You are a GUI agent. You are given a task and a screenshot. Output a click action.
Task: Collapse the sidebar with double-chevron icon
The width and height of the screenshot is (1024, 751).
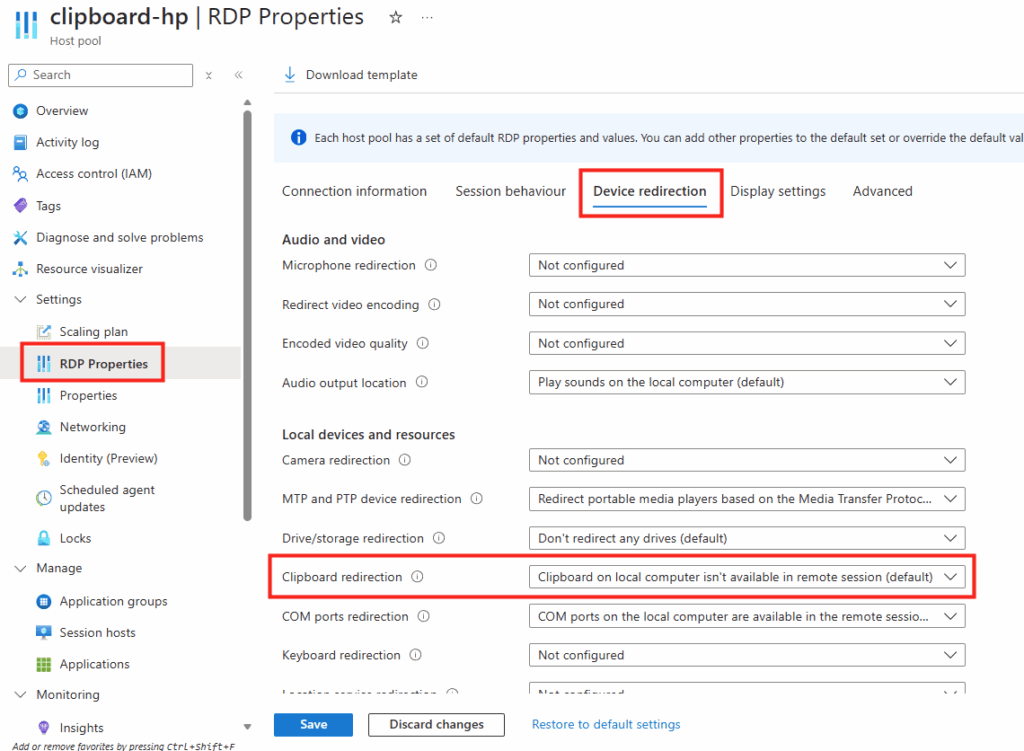[239, 75]
